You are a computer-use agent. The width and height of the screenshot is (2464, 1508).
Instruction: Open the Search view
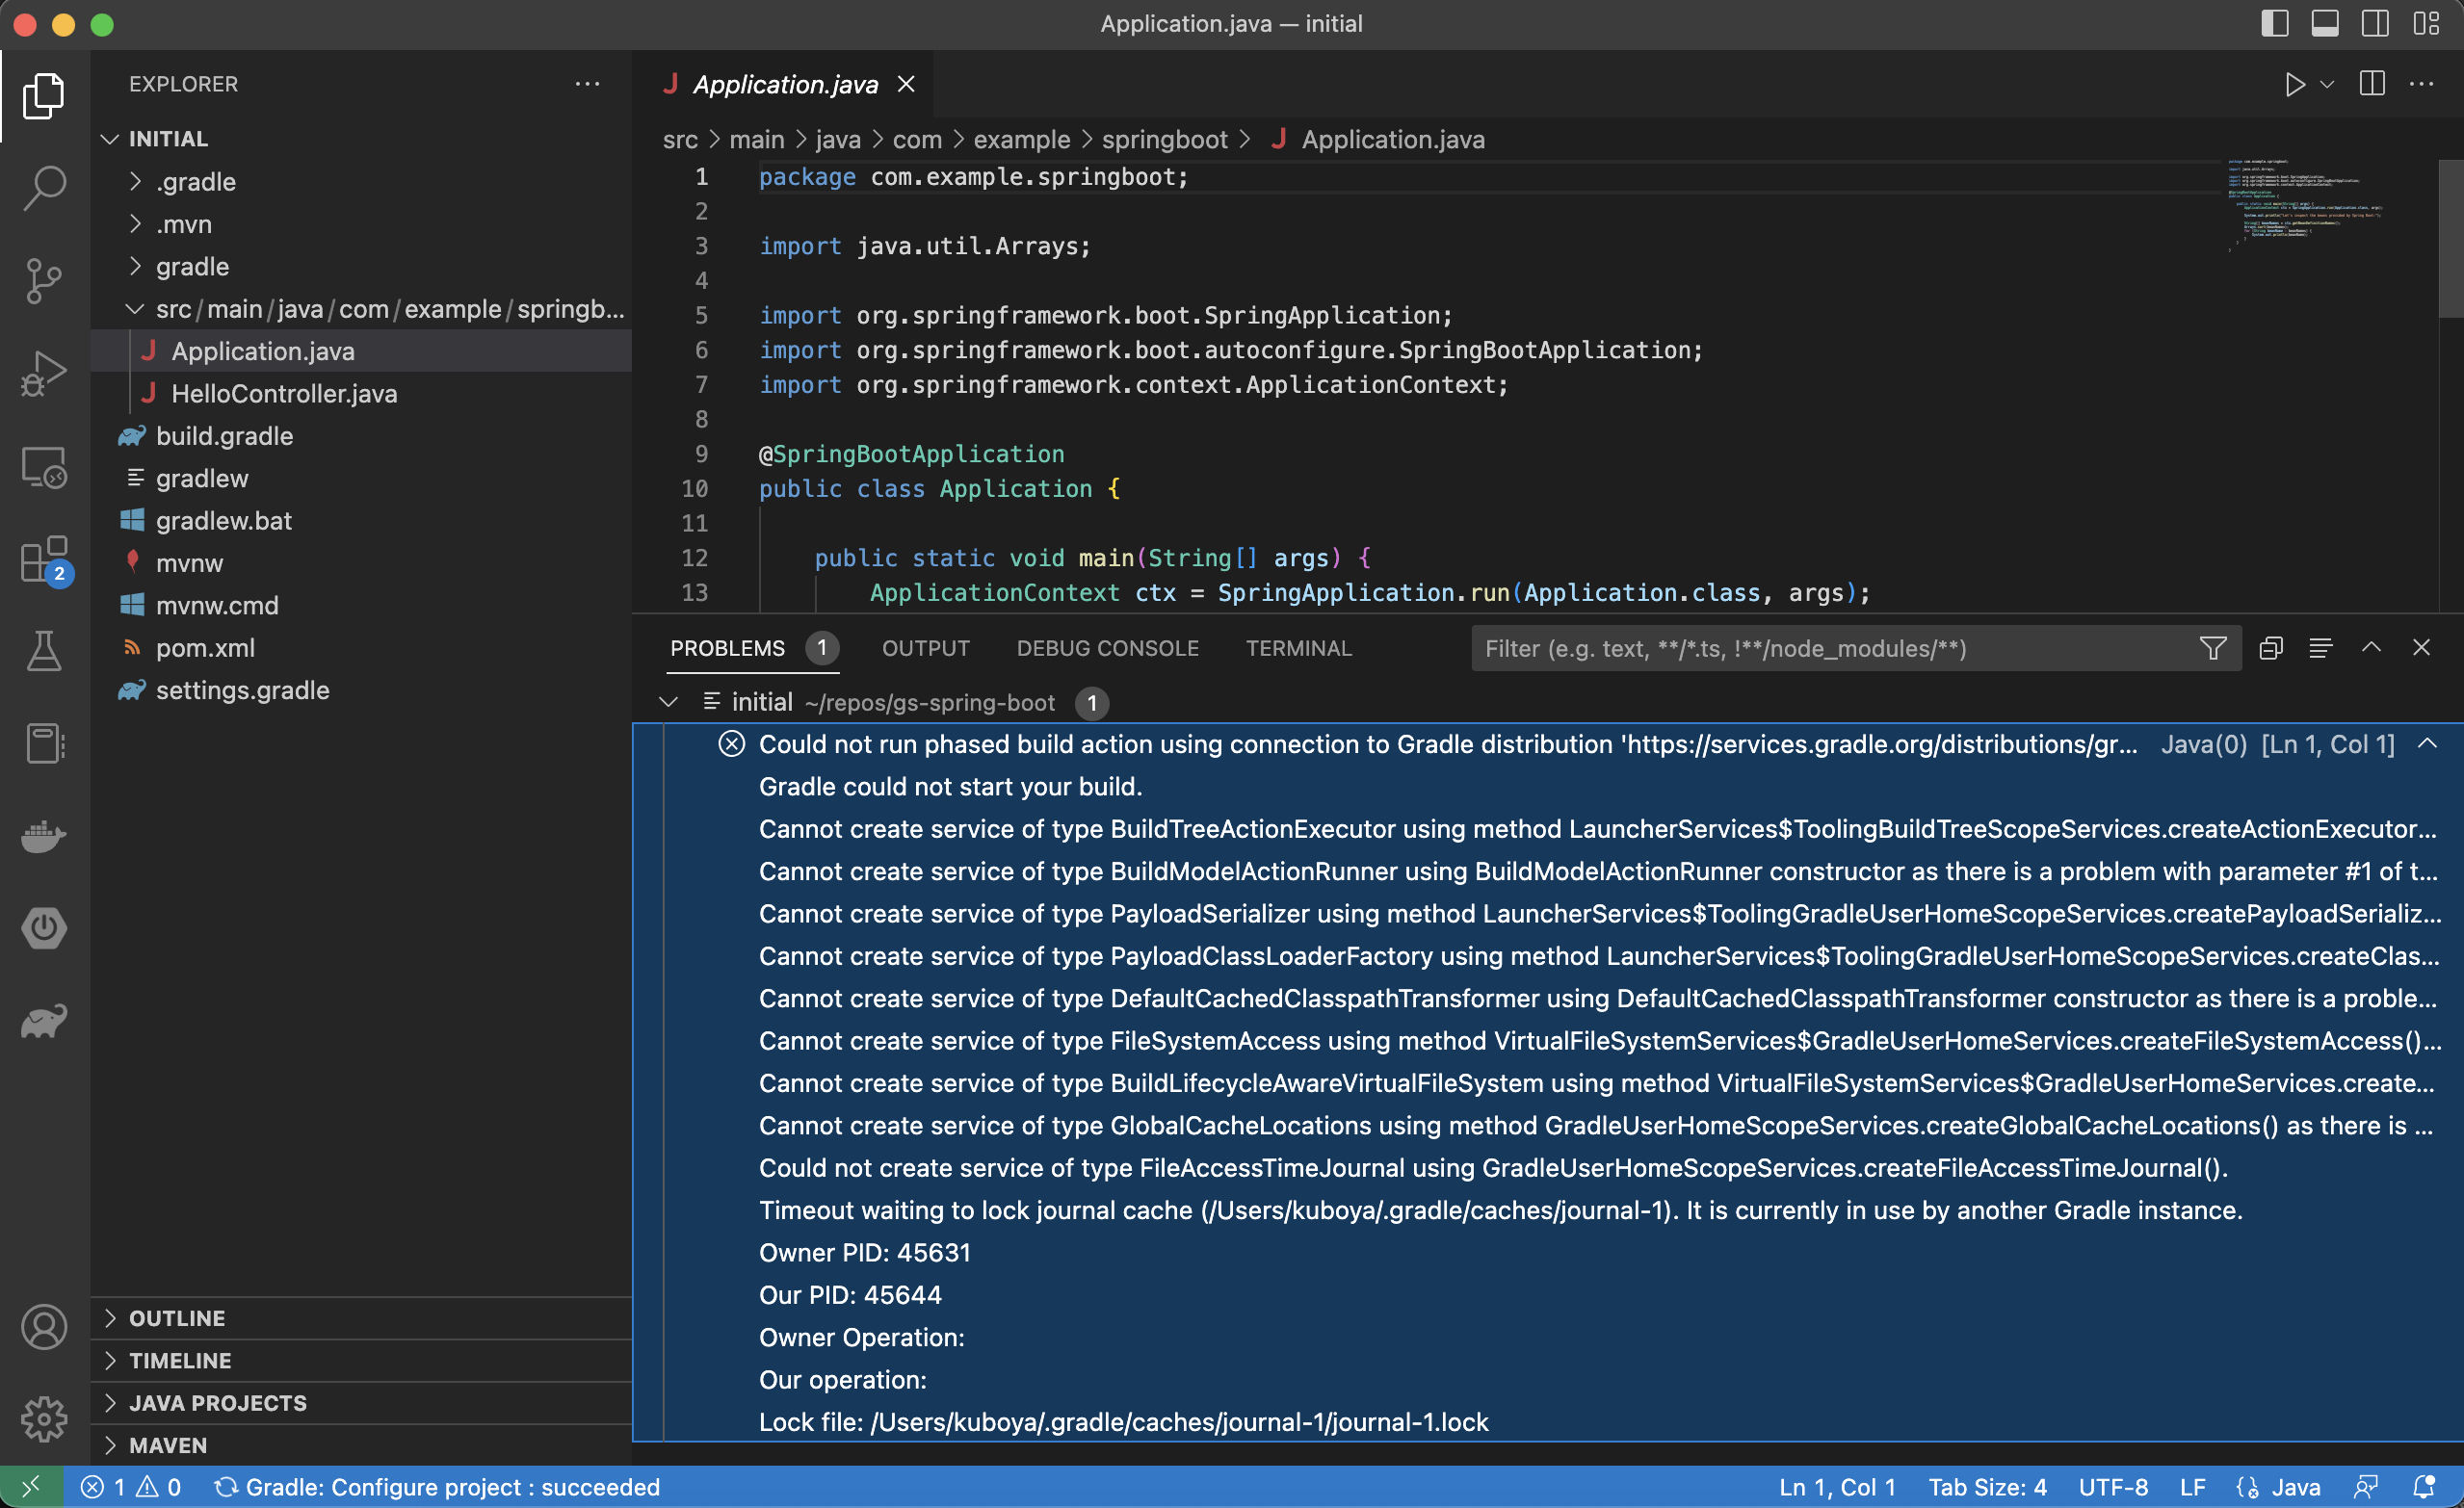pyautogui.click(x=44, y=188)
